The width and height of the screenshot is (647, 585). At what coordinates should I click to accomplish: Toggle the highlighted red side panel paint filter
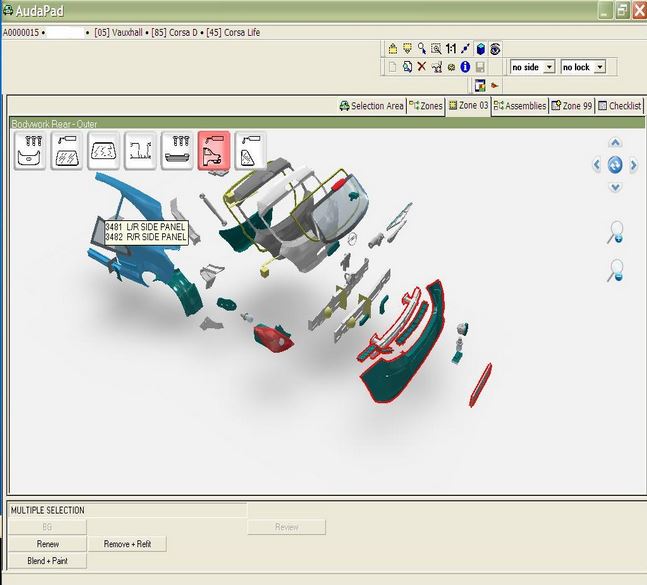coord(214,150)
